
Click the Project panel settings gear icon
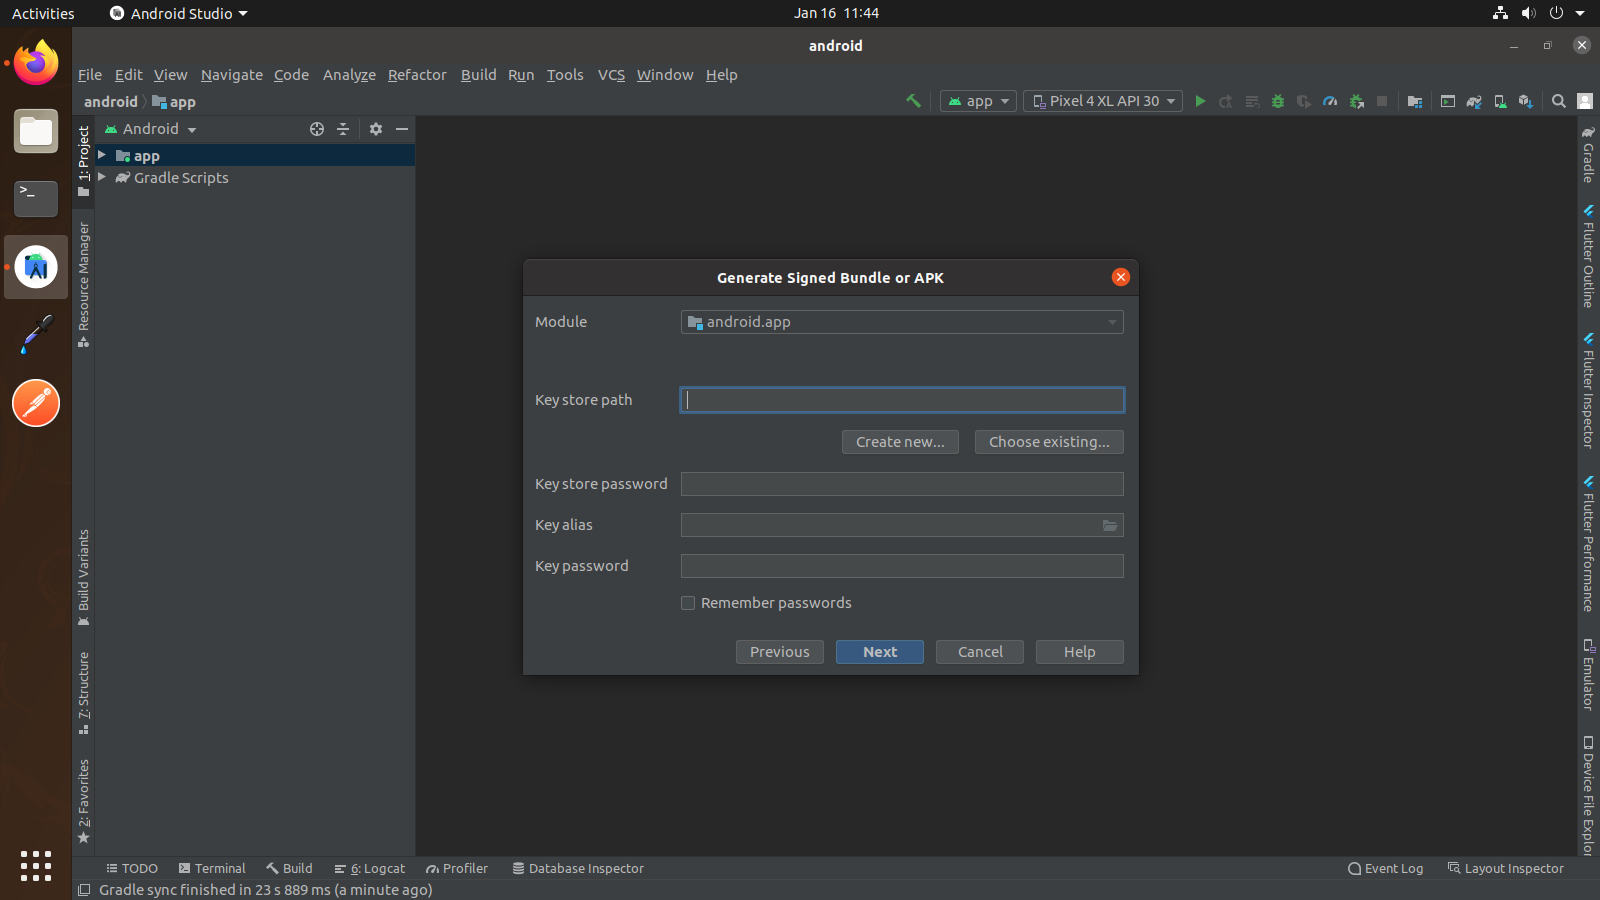376,129
